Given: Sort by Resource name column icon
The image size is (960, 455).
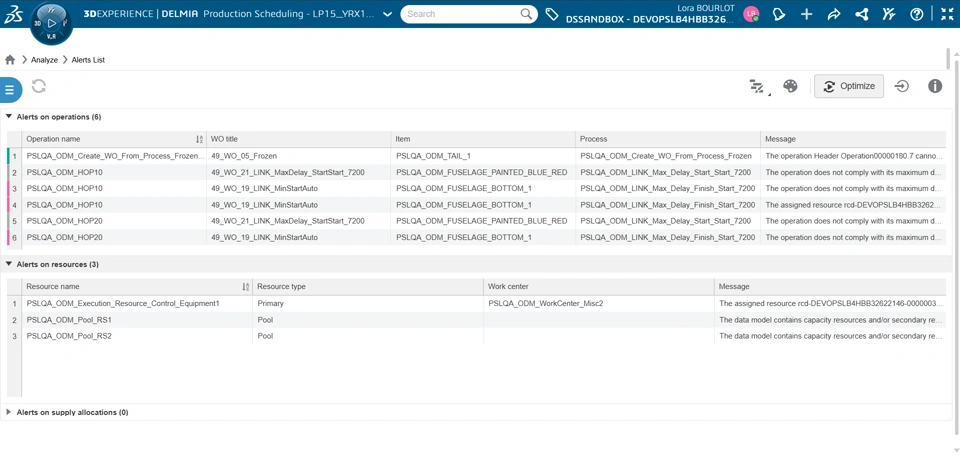Looking at the screenshot, I should tap(246, 287).
